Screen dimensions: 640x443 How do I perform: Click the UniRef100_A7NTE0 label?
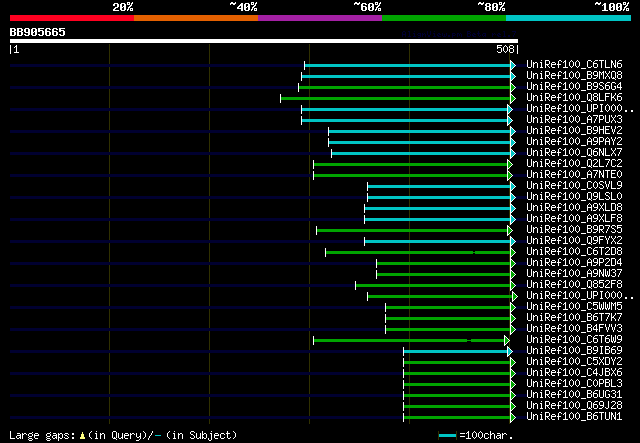[574, 175]
